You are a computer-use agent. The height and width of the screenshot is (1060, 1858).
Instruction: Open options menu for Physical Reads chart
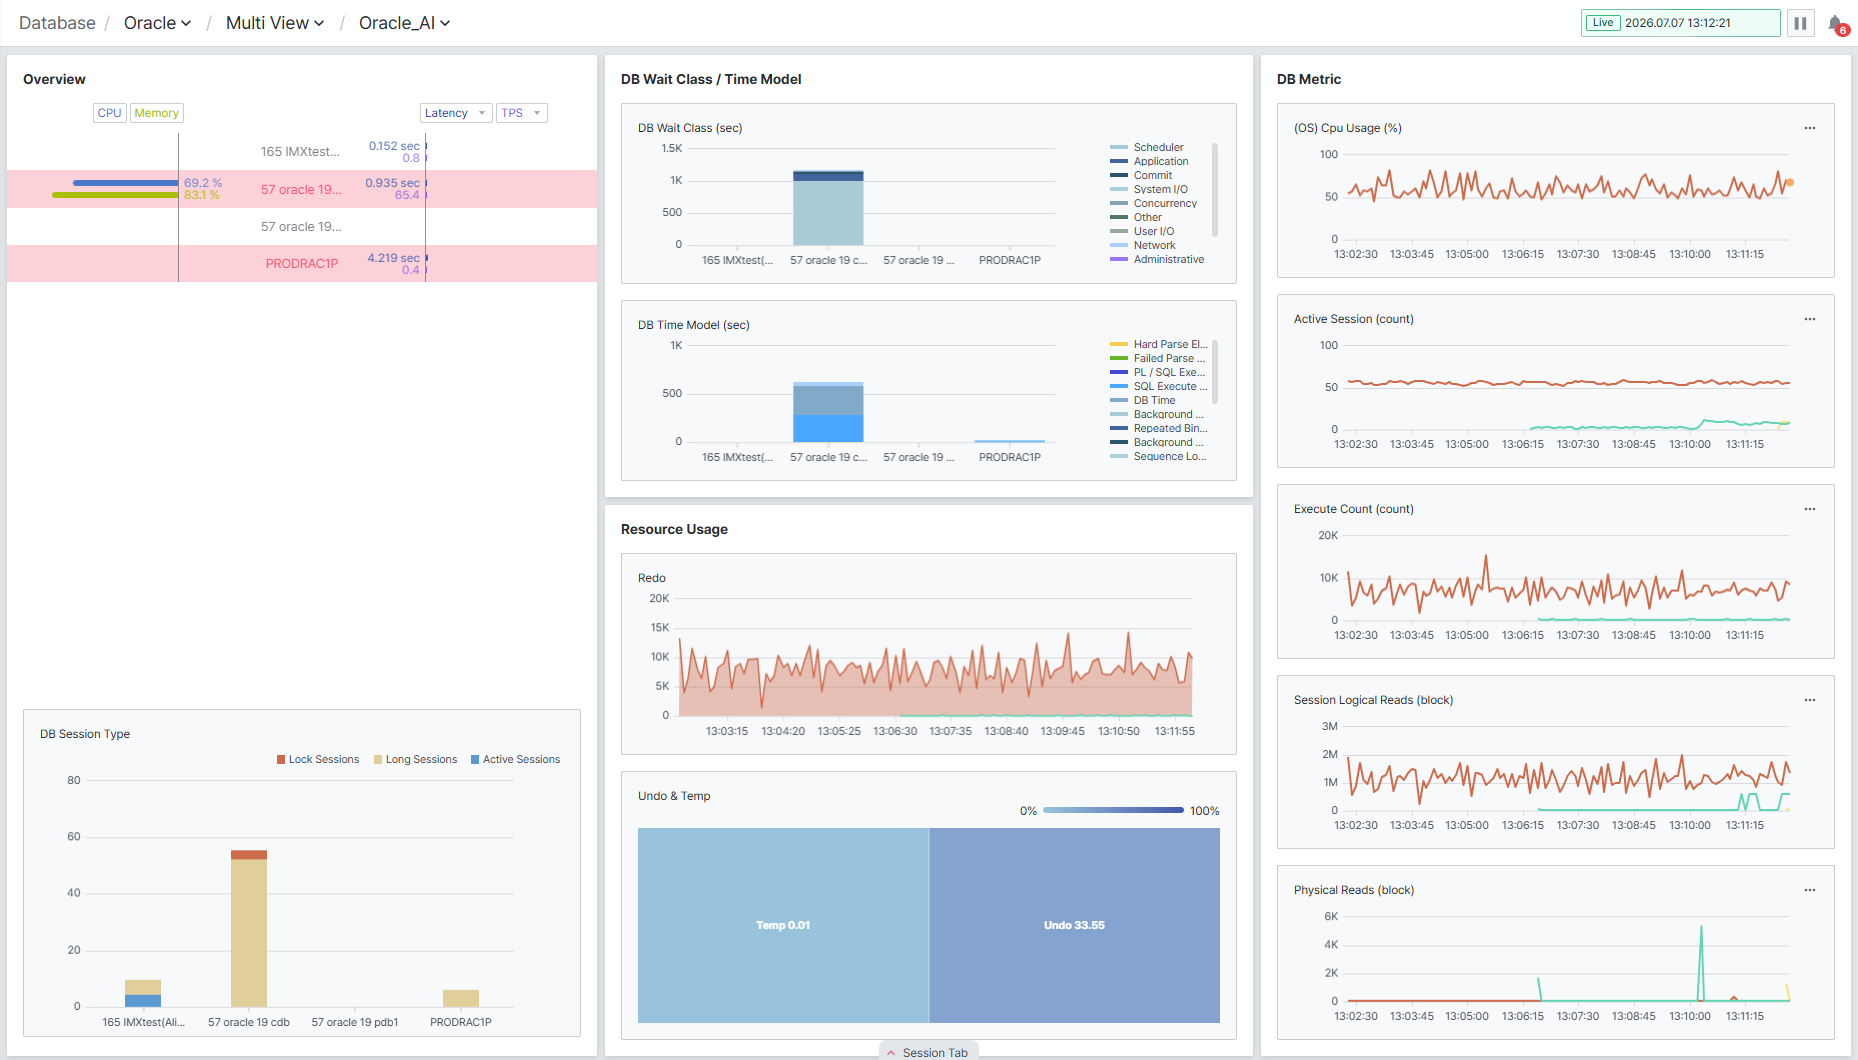point(1809,890)
